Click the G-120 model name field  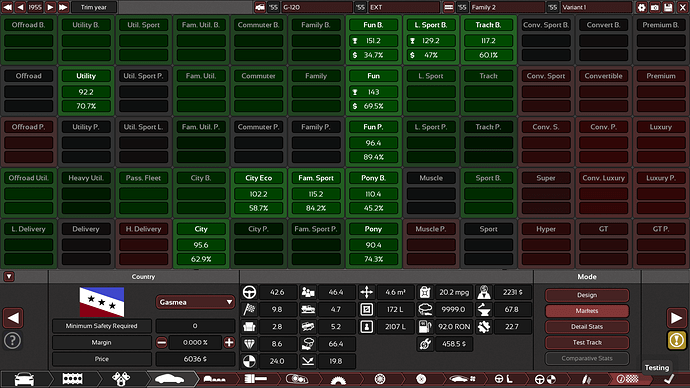pos(317,7)
